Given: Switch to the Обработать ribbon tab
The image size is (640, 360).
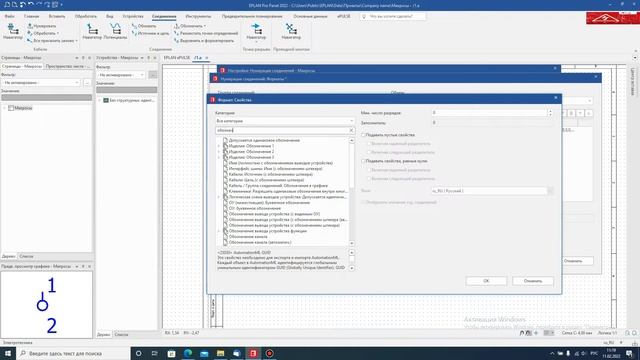Looking at the screenshot, I should click(86, 16).
